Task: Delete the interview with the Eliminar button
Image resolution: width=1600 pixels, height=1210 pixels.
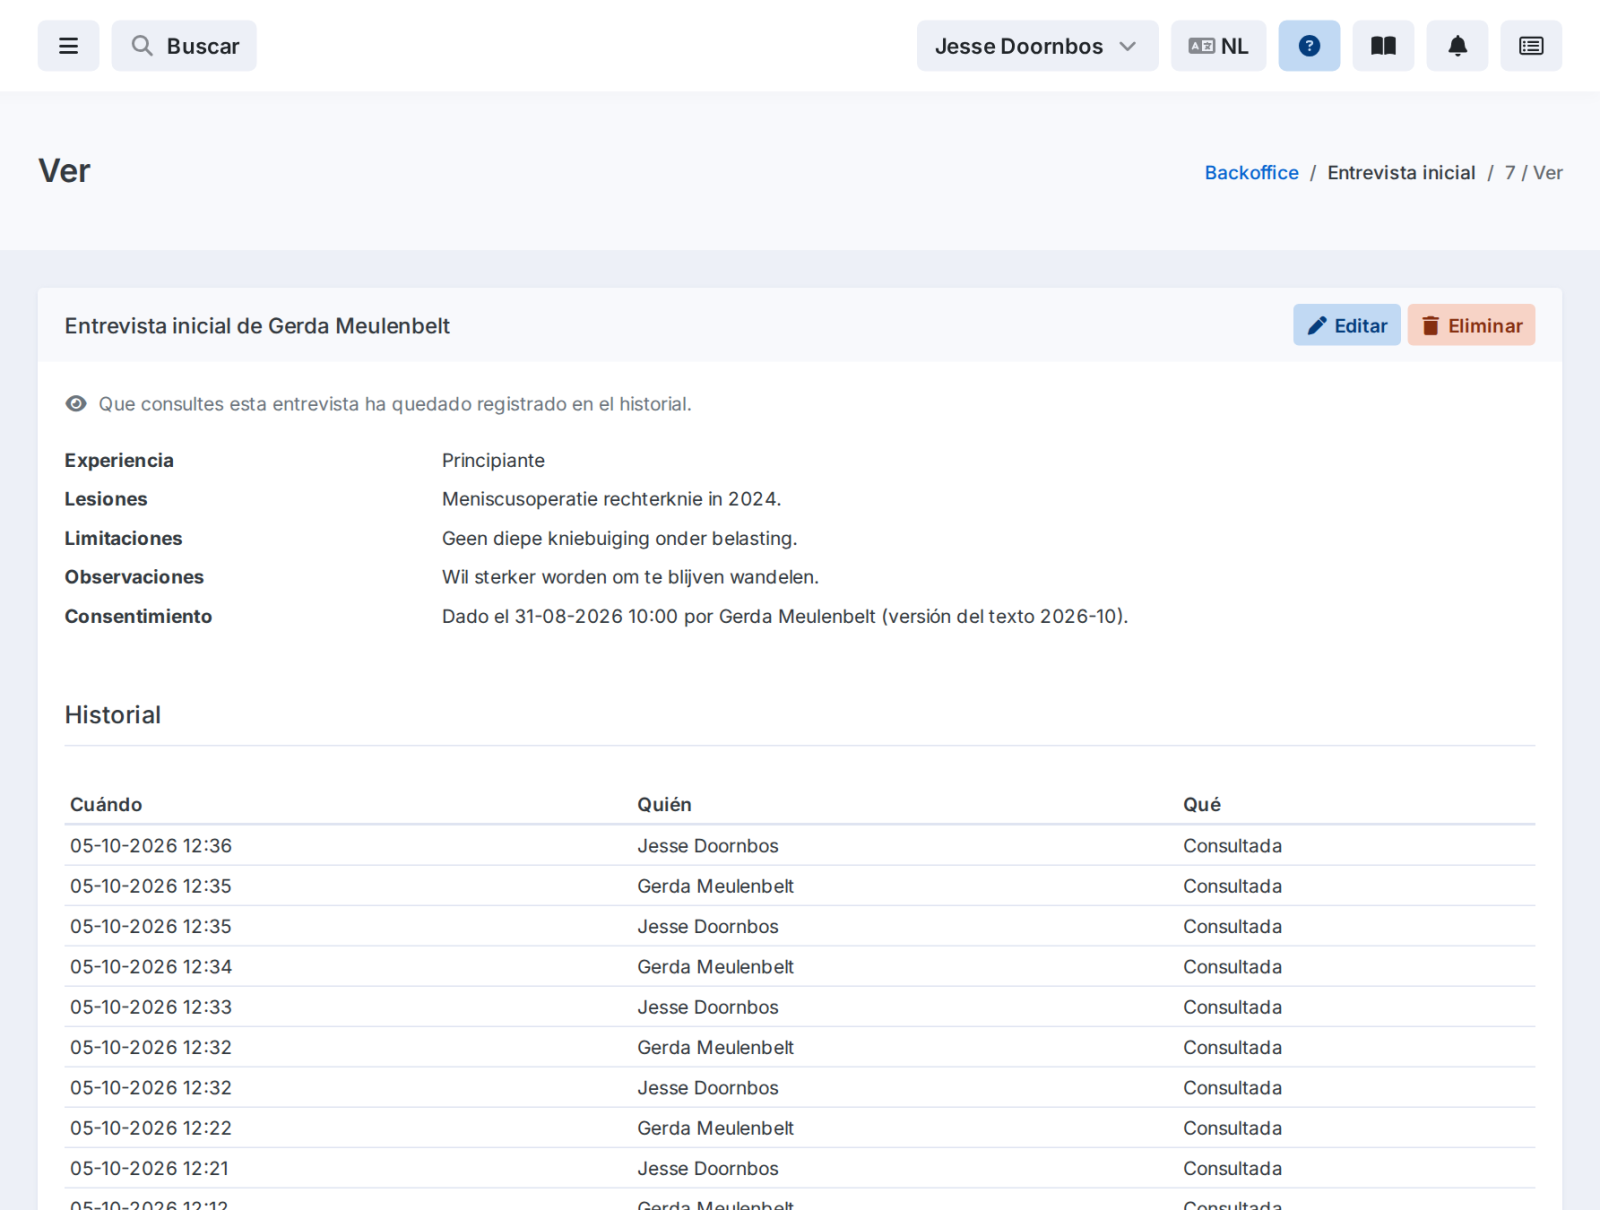Action: 1471,325
